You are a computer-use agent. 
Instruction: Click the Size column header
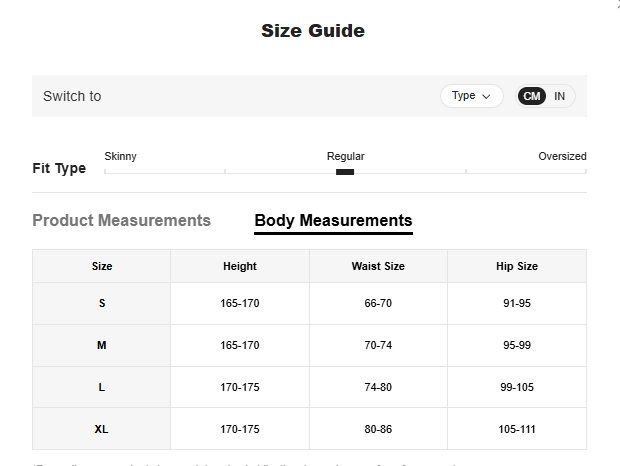(102, 266)
